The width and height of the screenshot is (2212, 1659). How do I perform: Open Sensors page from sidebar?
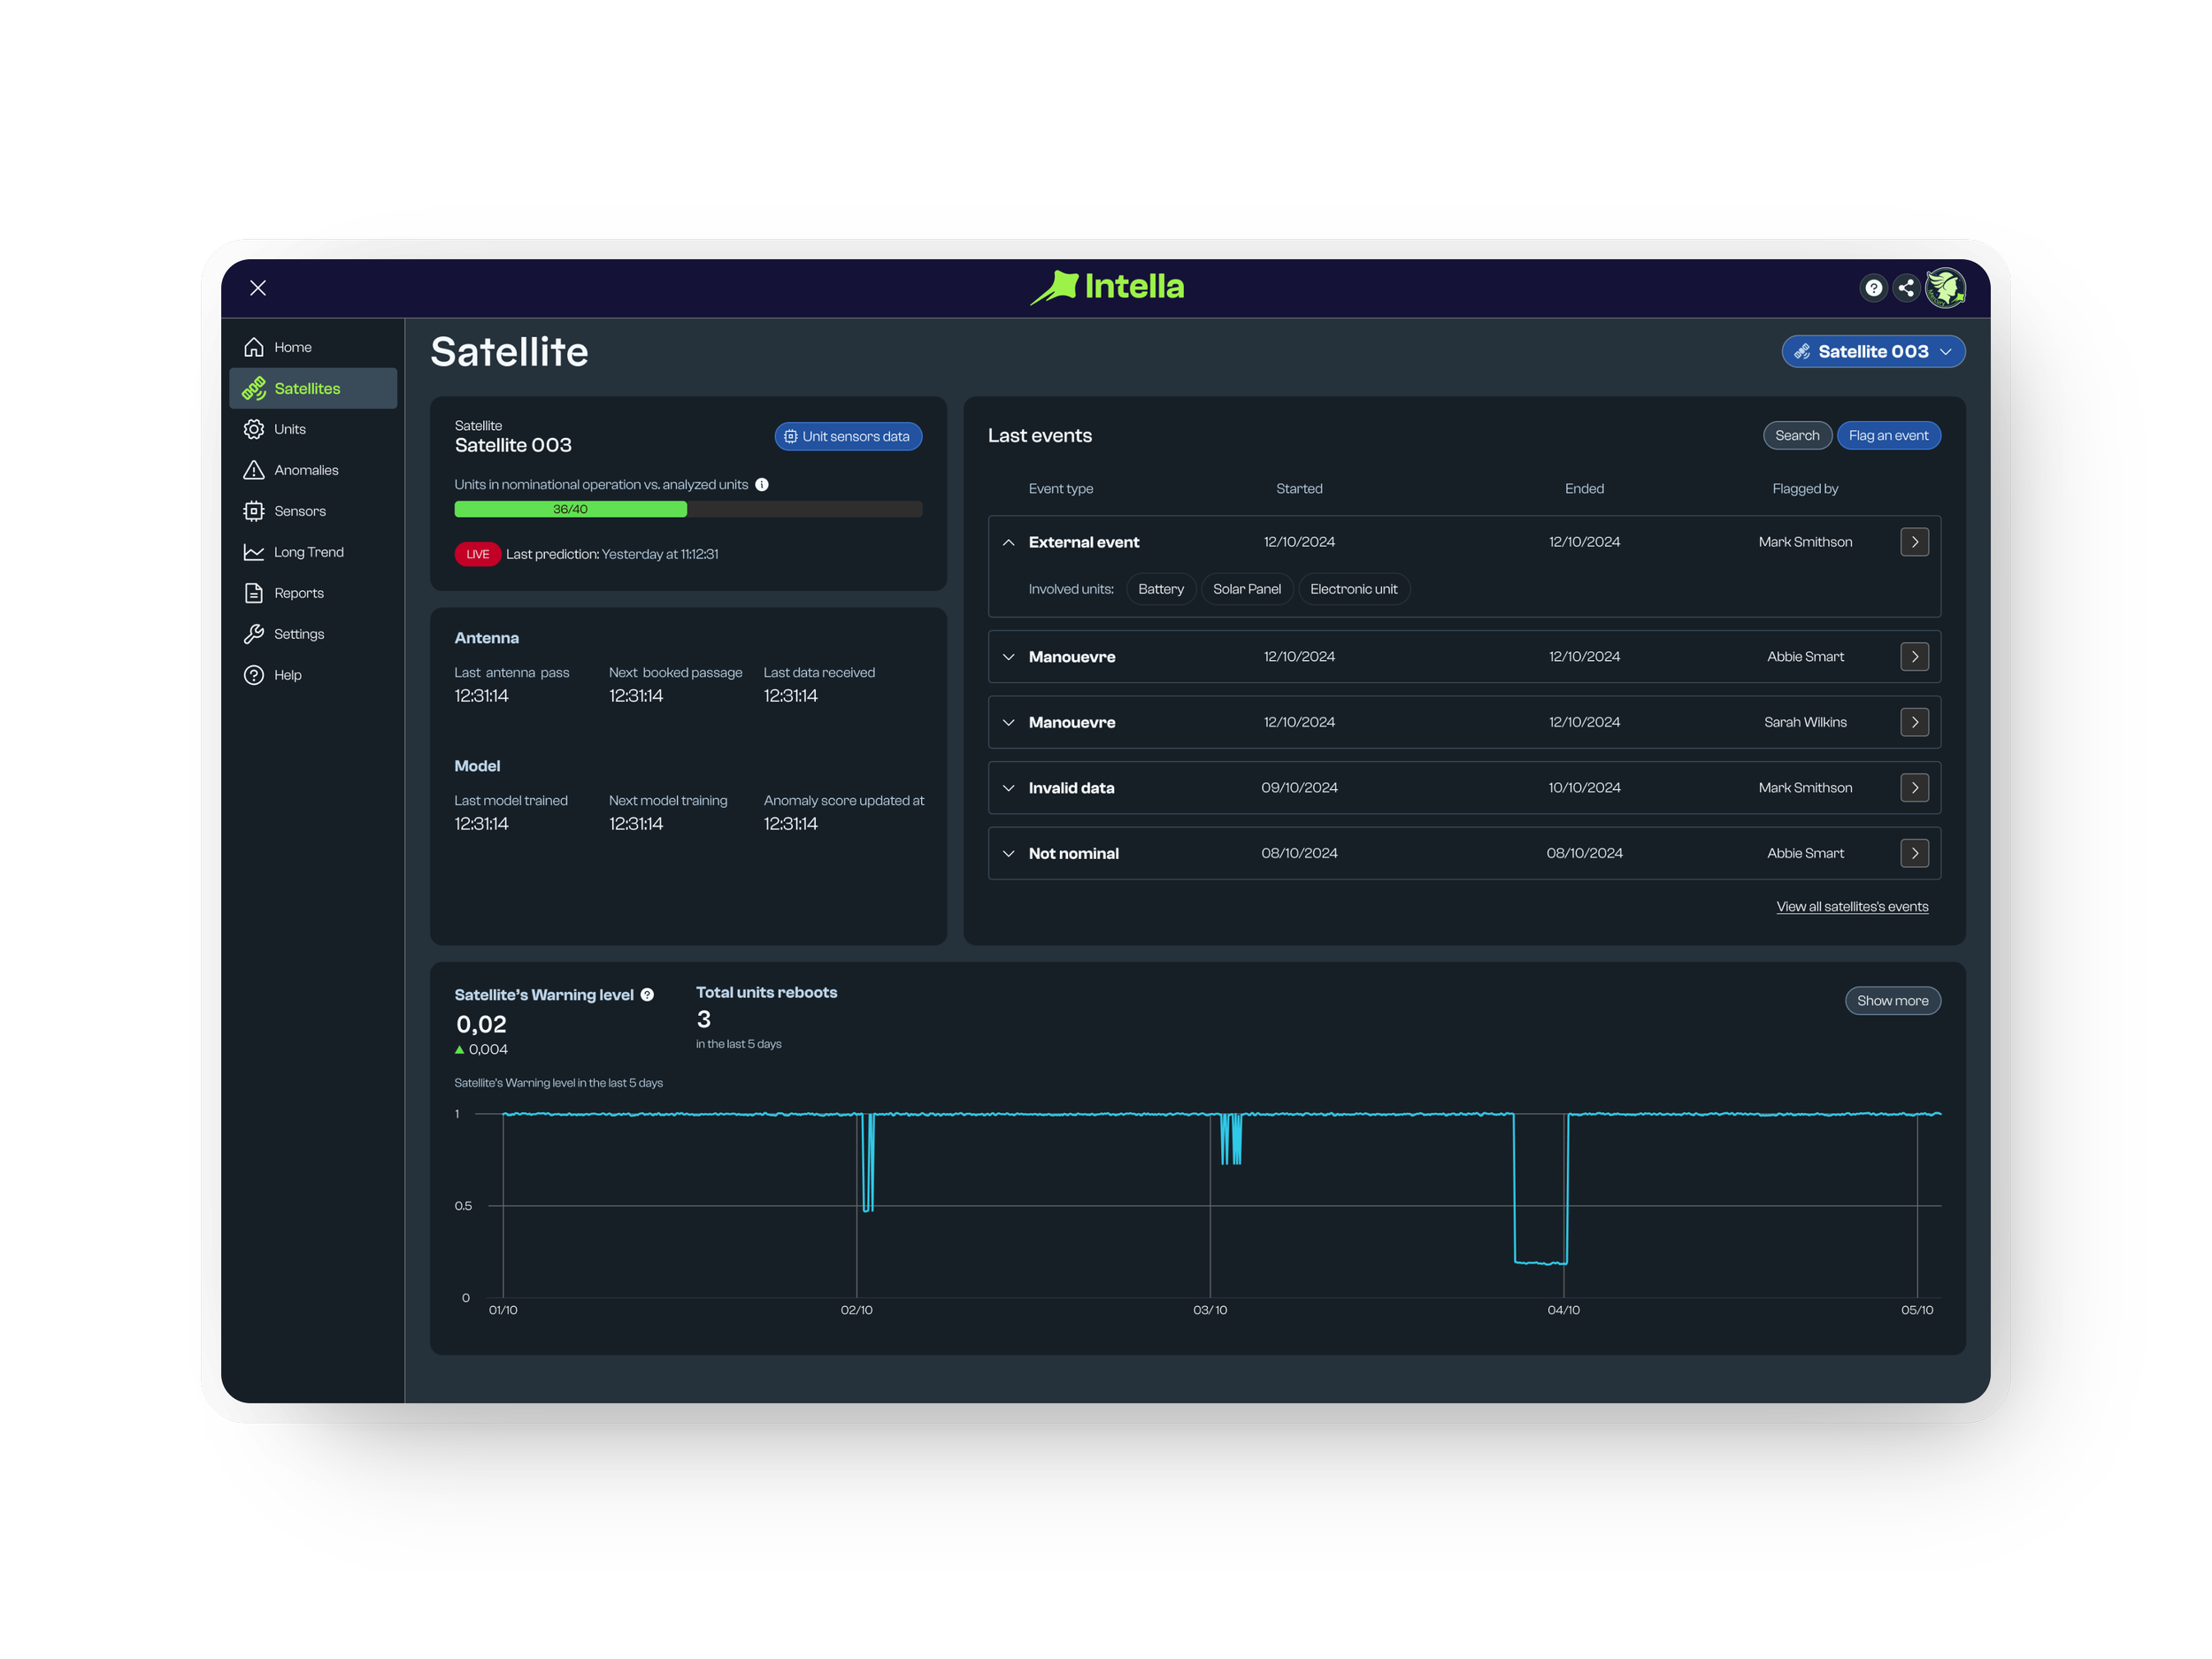click(x=300, y=511)
